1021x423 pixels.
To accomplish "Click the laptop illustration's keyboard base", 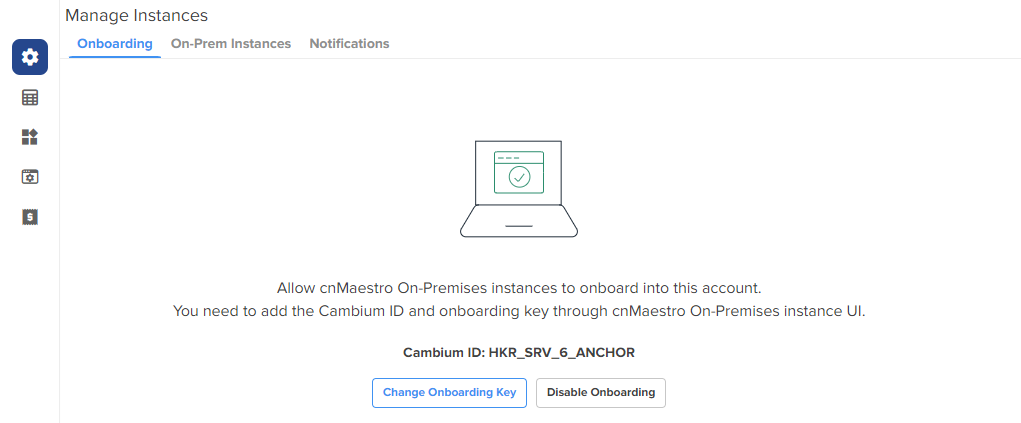I will point(518,222).
